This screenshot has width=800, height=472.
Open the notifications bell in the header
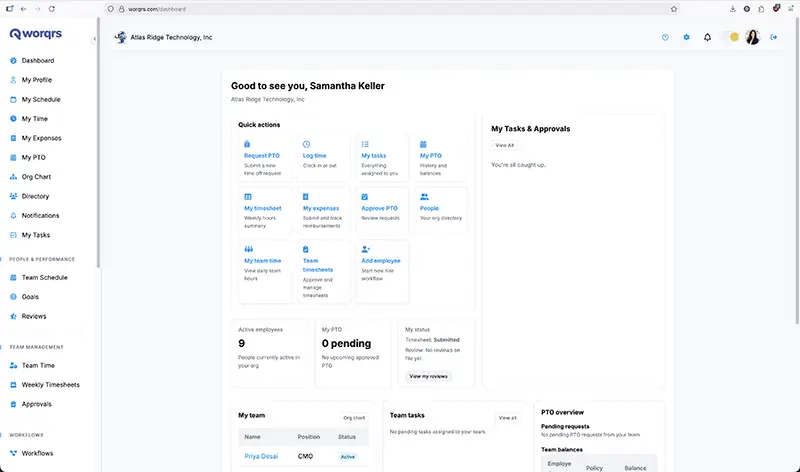[707, 37]
